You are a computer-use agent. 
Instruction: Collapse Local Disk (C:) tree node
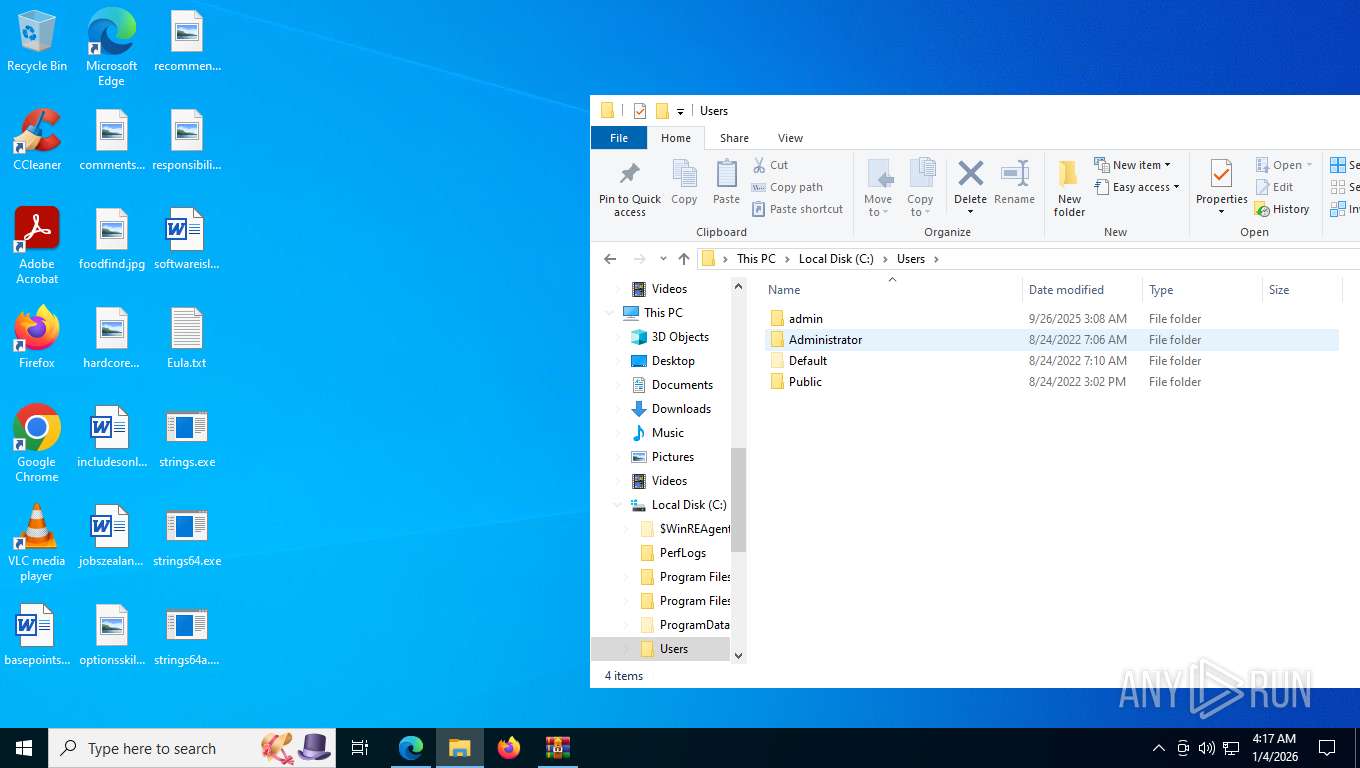pos(617,505)
